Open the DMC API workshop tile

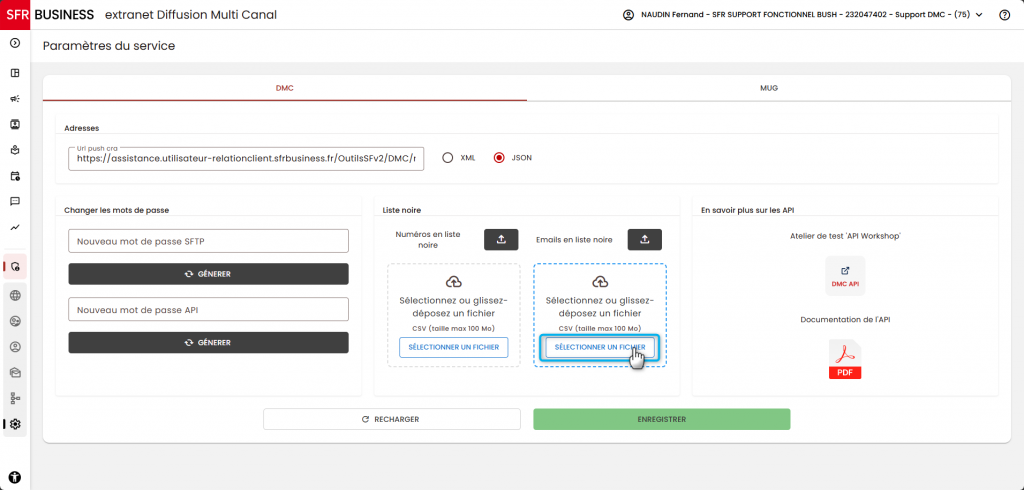(x=845, y=276)
